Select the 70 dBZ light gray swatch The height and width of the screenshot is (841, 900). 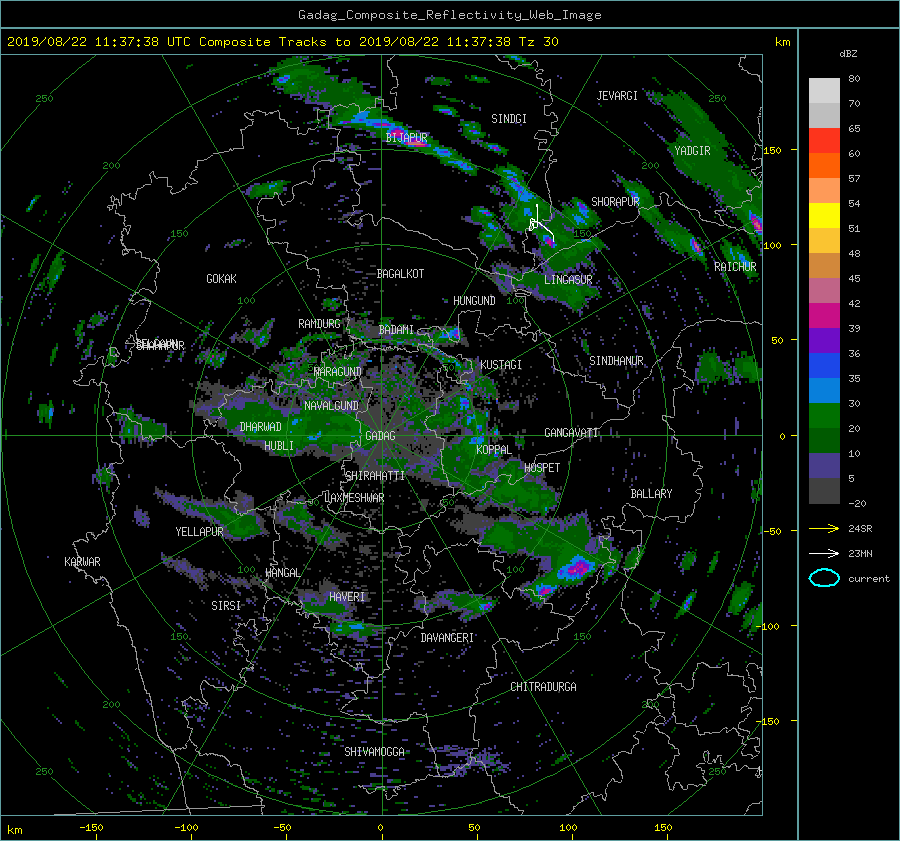click(824, 91)
